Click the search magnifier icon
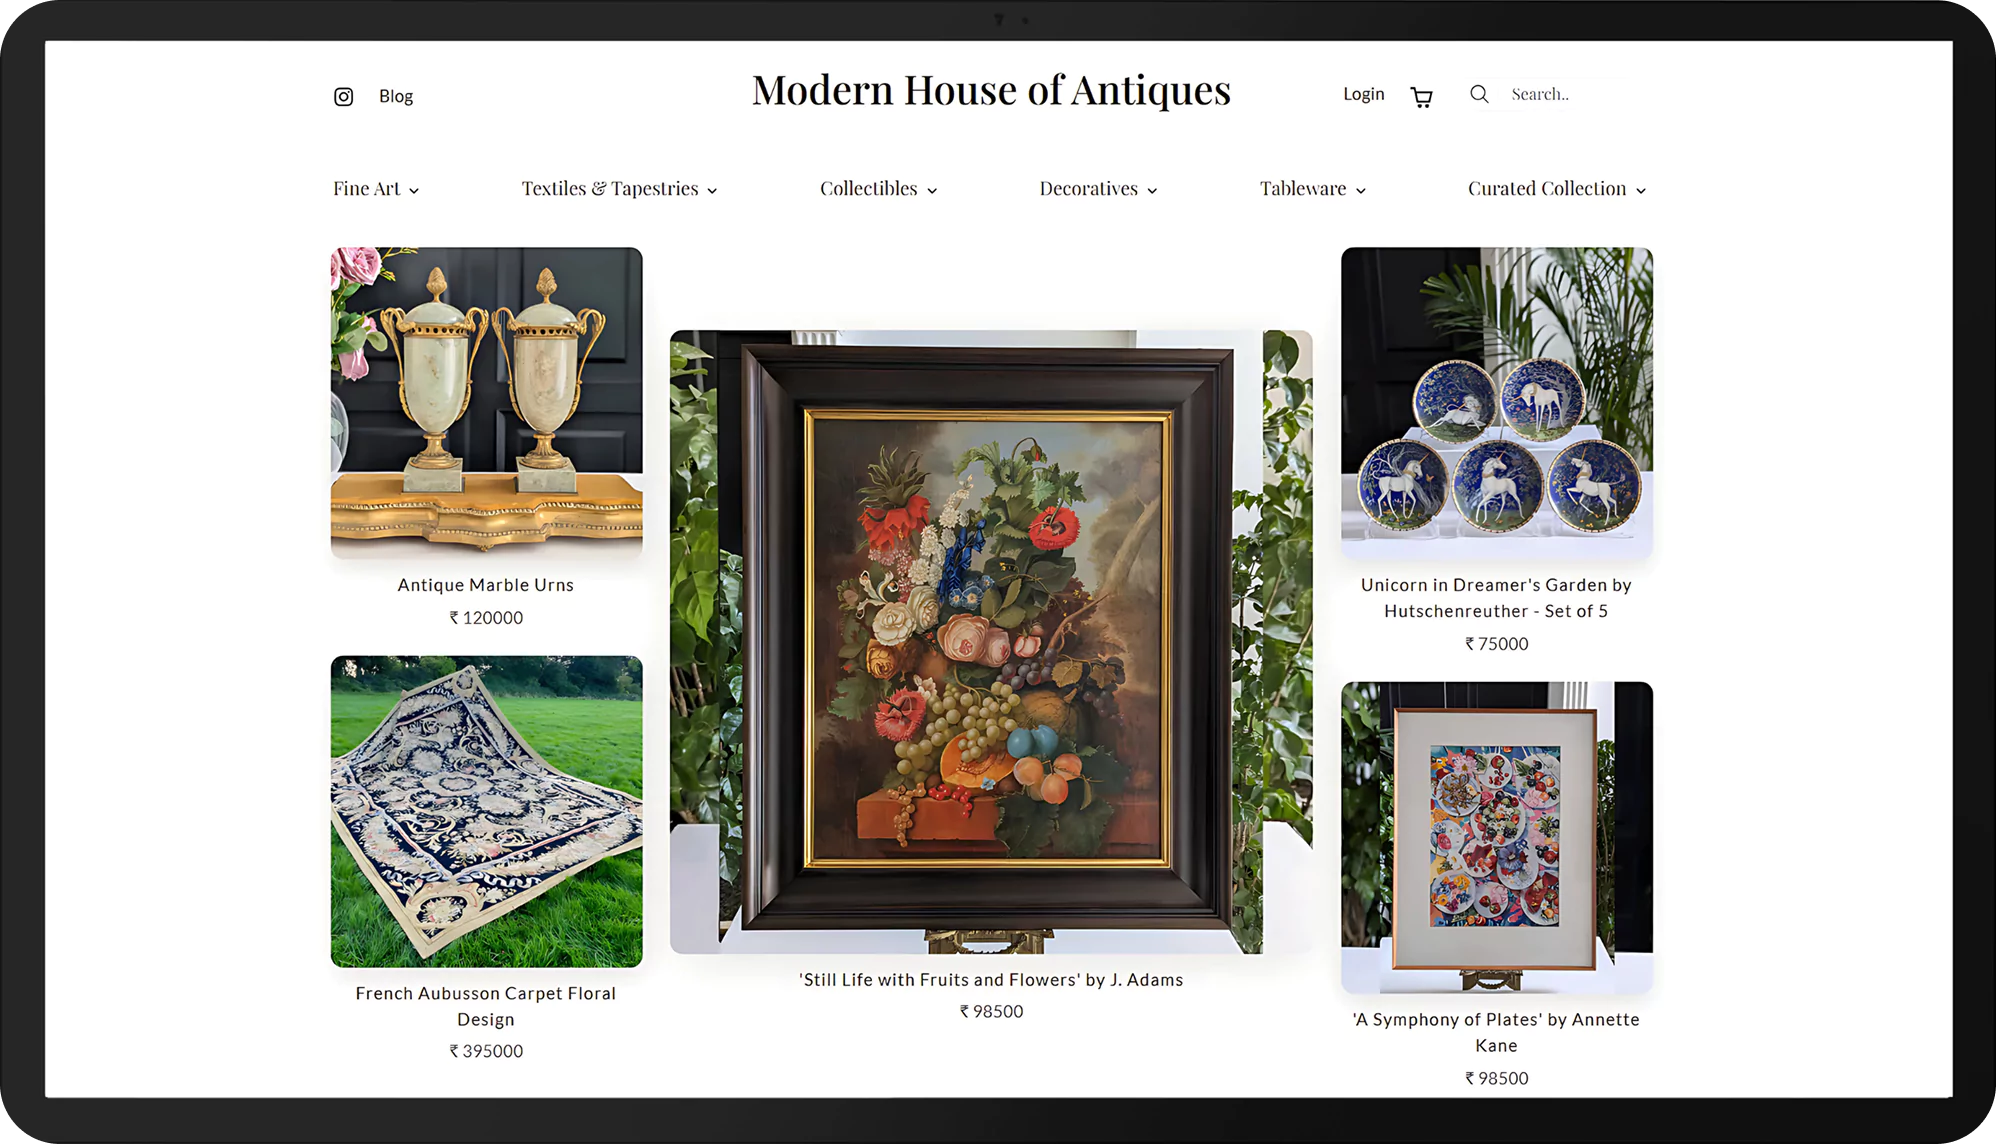This screenshot has width=1996, height=1144. point(1479,94)
